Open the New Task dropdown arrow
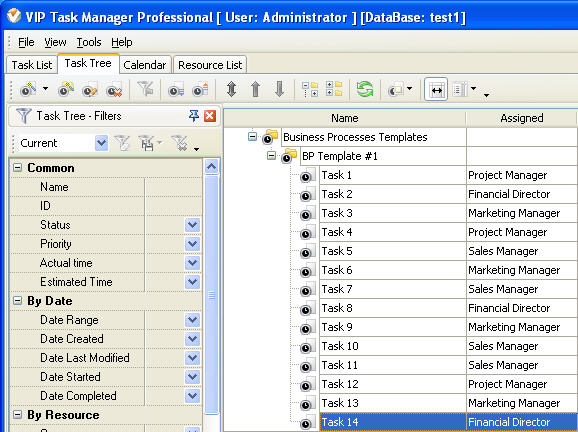Image resolution: width=578 pixels, height=432 pixels. tap(45, 88)
